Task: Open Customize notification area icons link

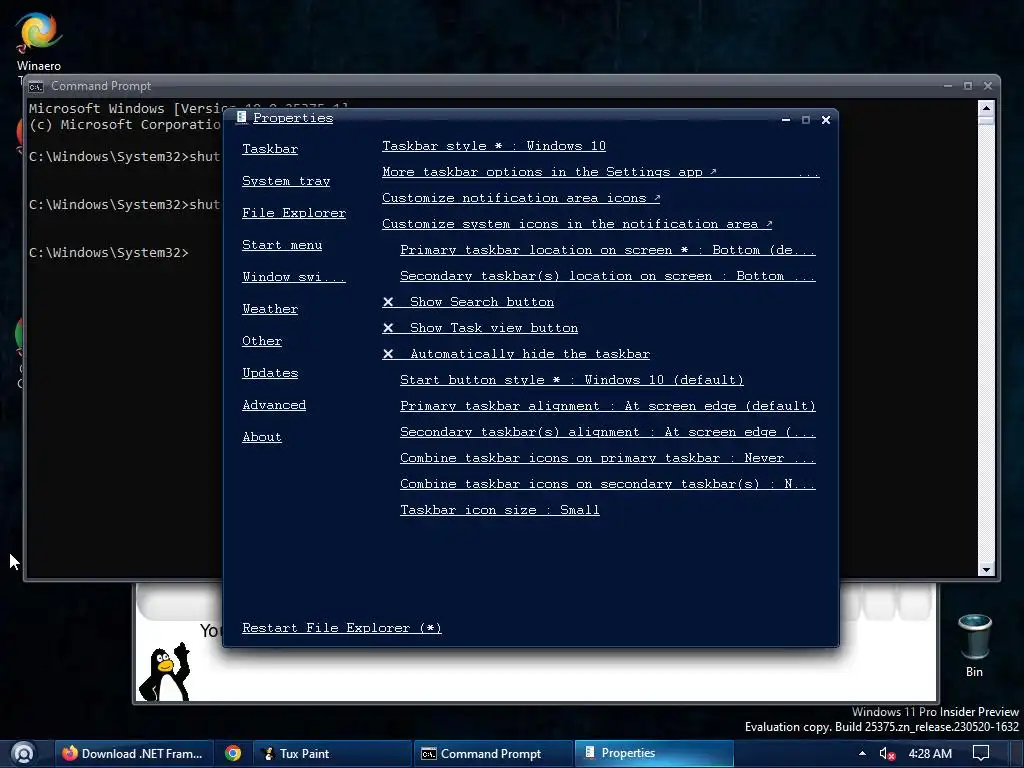Action: [x=521, y=199]
